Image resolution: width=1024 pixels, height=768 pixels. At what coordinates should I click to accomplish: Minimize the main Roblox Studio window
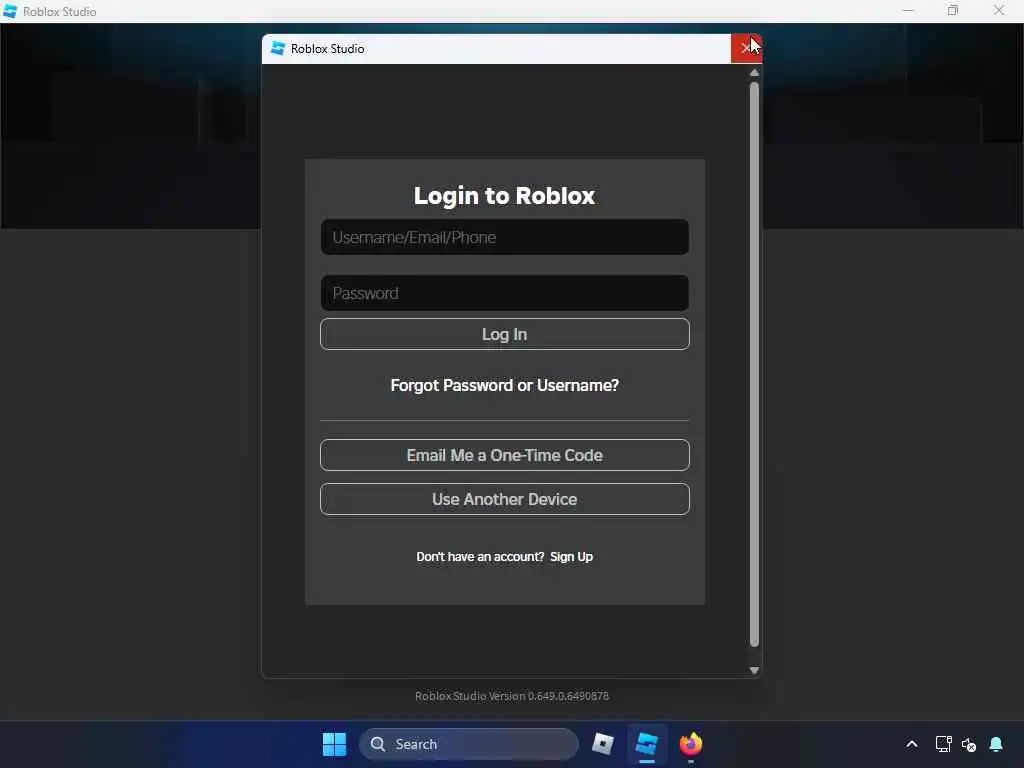tap(908, 10)
